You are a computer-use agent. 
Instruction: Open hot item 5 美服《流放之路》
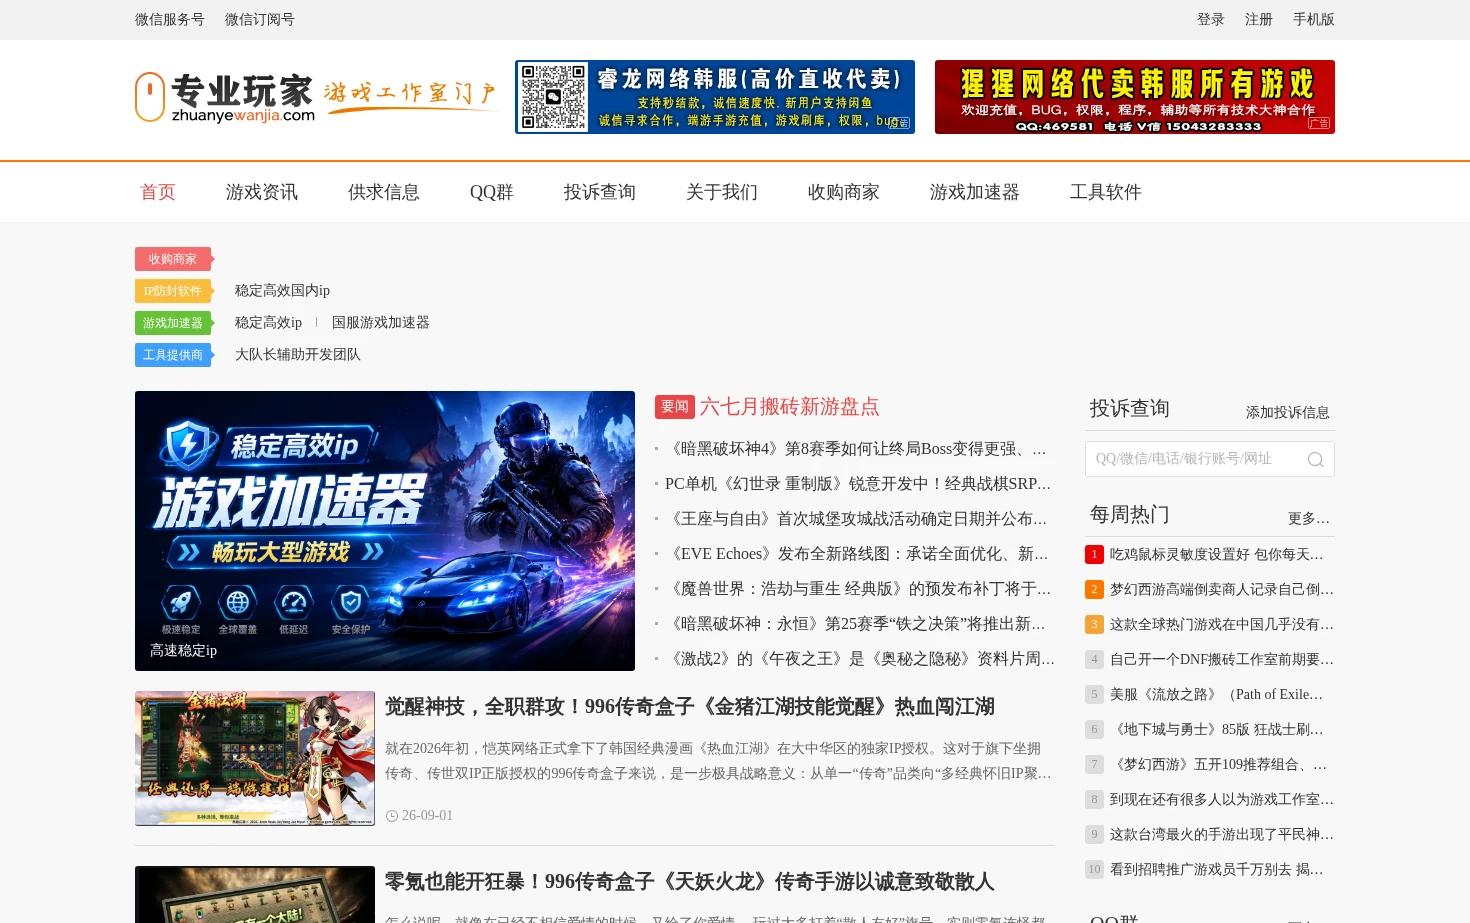click(1216, 694)
